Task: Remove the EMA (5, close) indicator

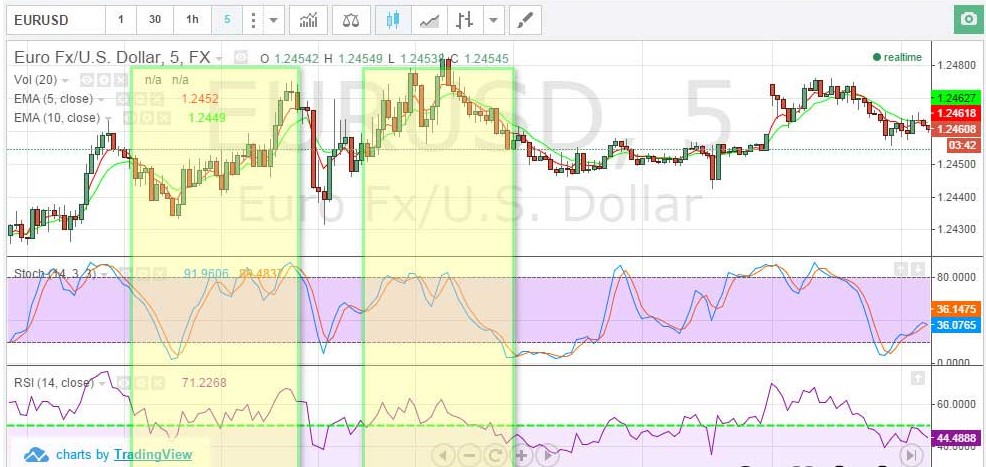Action: [155, 99]
